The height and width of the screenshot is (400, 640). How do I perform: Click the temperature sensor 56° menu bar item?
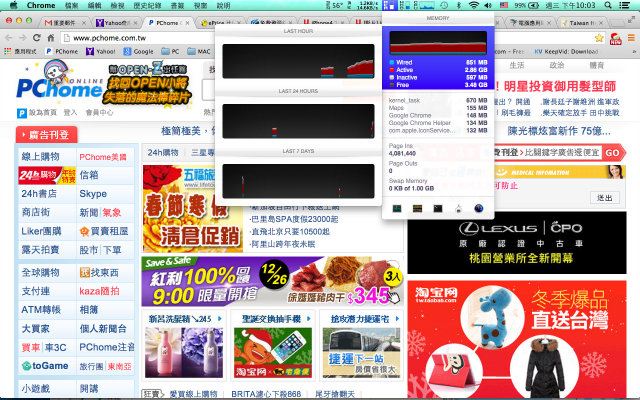tap(335, 5)
